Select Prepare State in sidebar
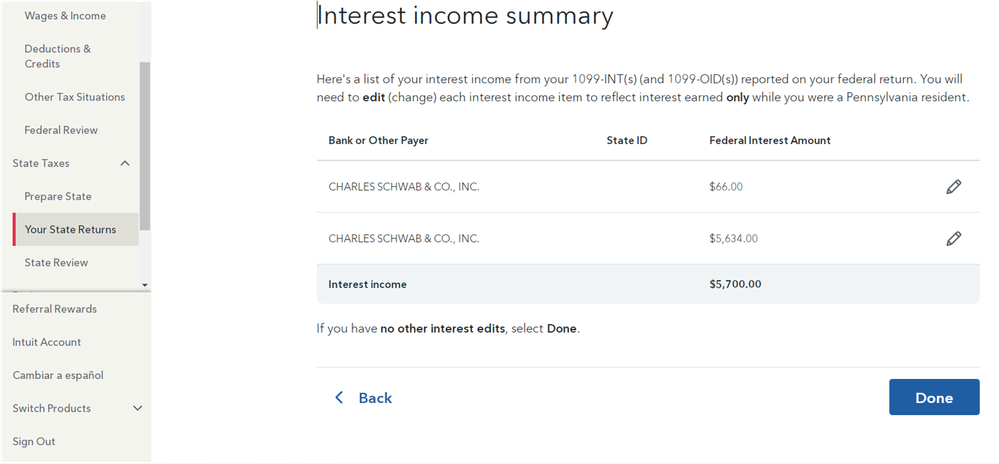Screen dimensions: 999x464 pos(58,196)
